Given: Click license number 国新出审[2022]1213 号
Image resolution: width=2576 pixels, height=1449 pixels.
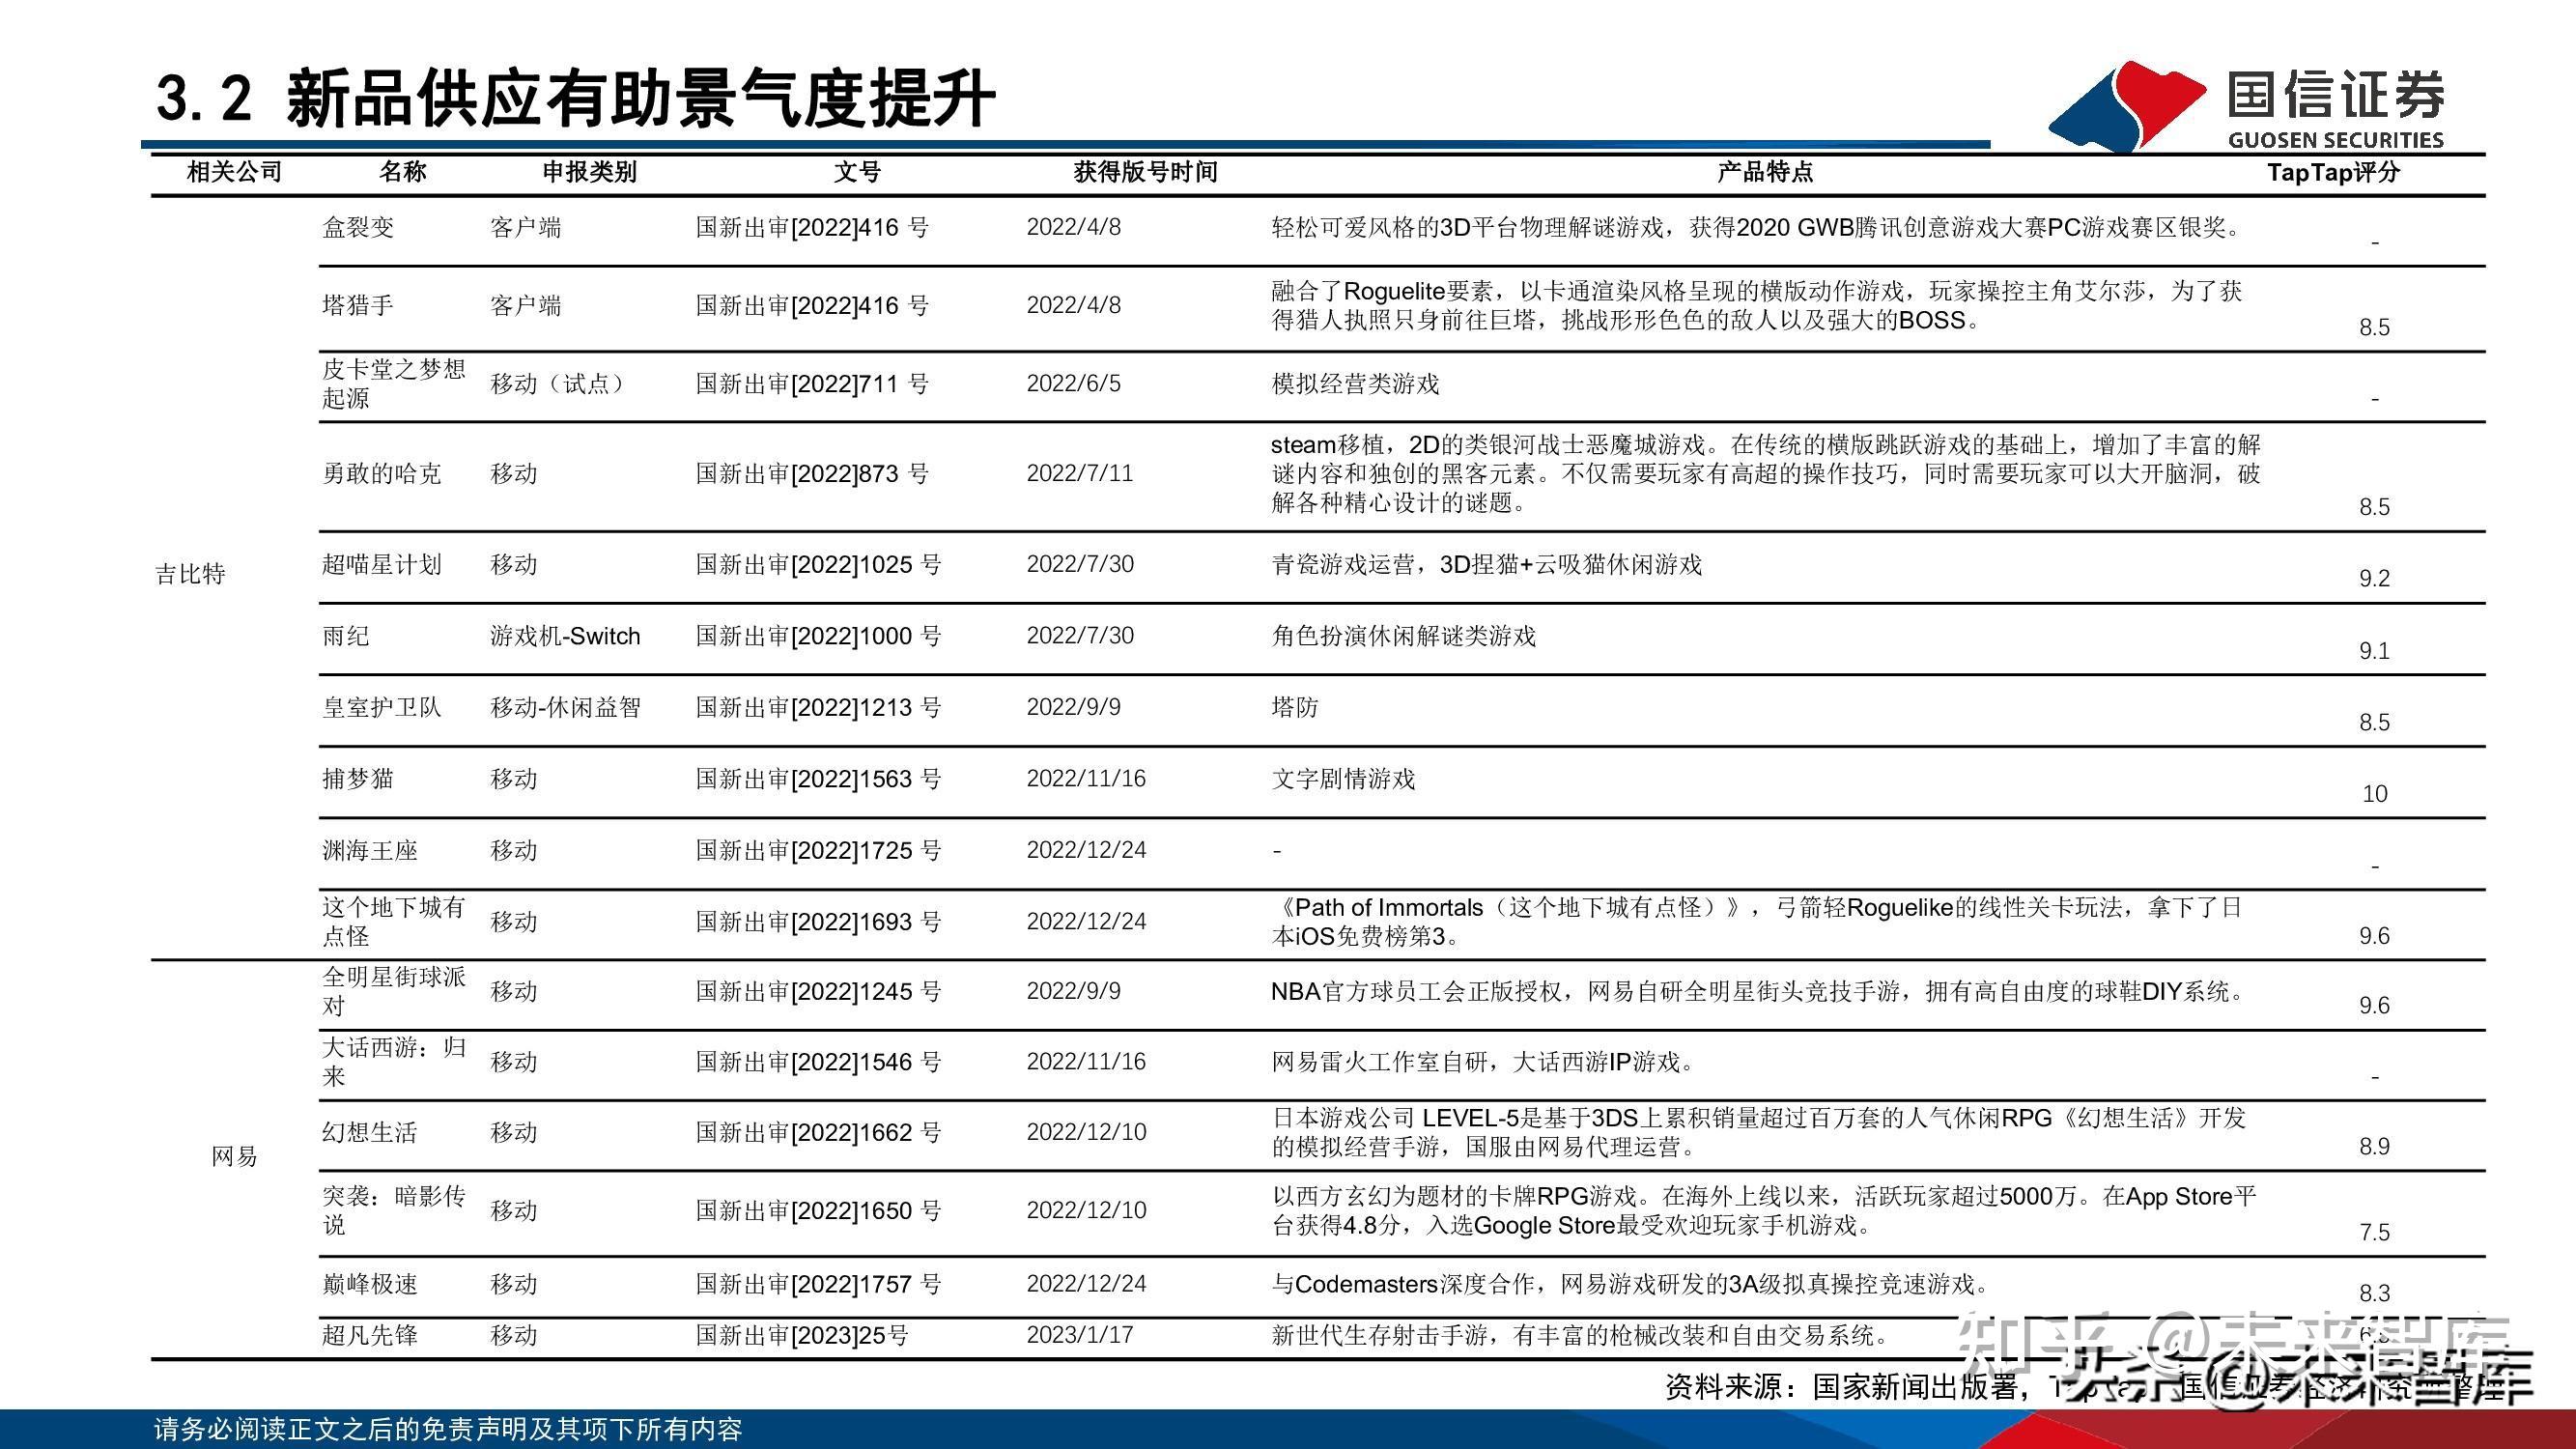Looking at the screenshot, I should pos(819,708).
